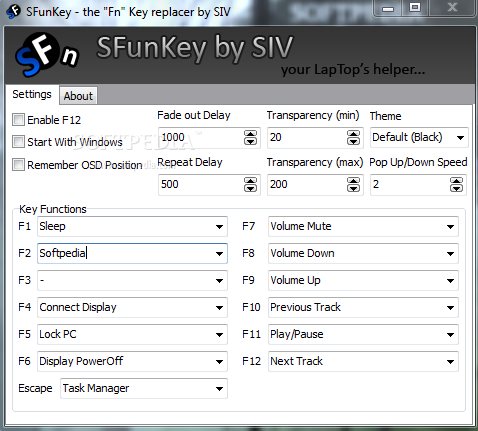Open the F11 Play/Pause dropdown
478x431 pixels.
(363, 334)
